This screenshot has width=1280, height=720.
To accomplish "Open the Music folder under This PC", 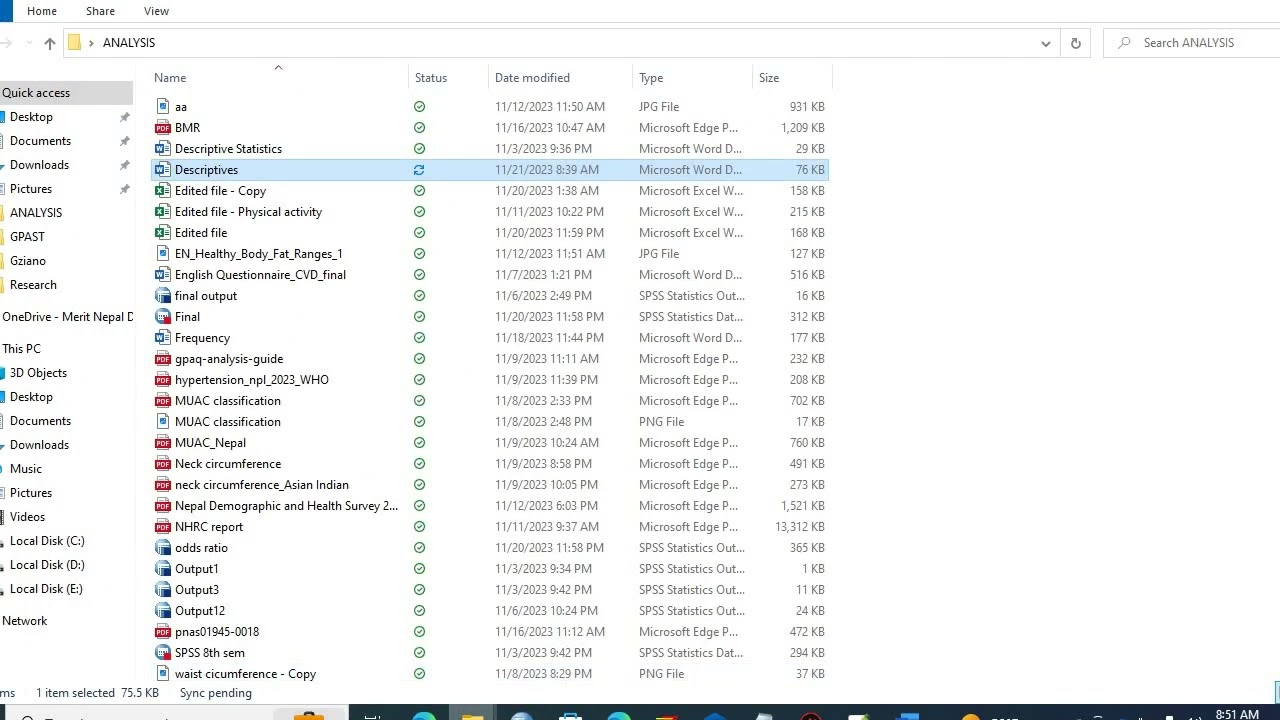I will pyautogui.click(x=26, y=469).
